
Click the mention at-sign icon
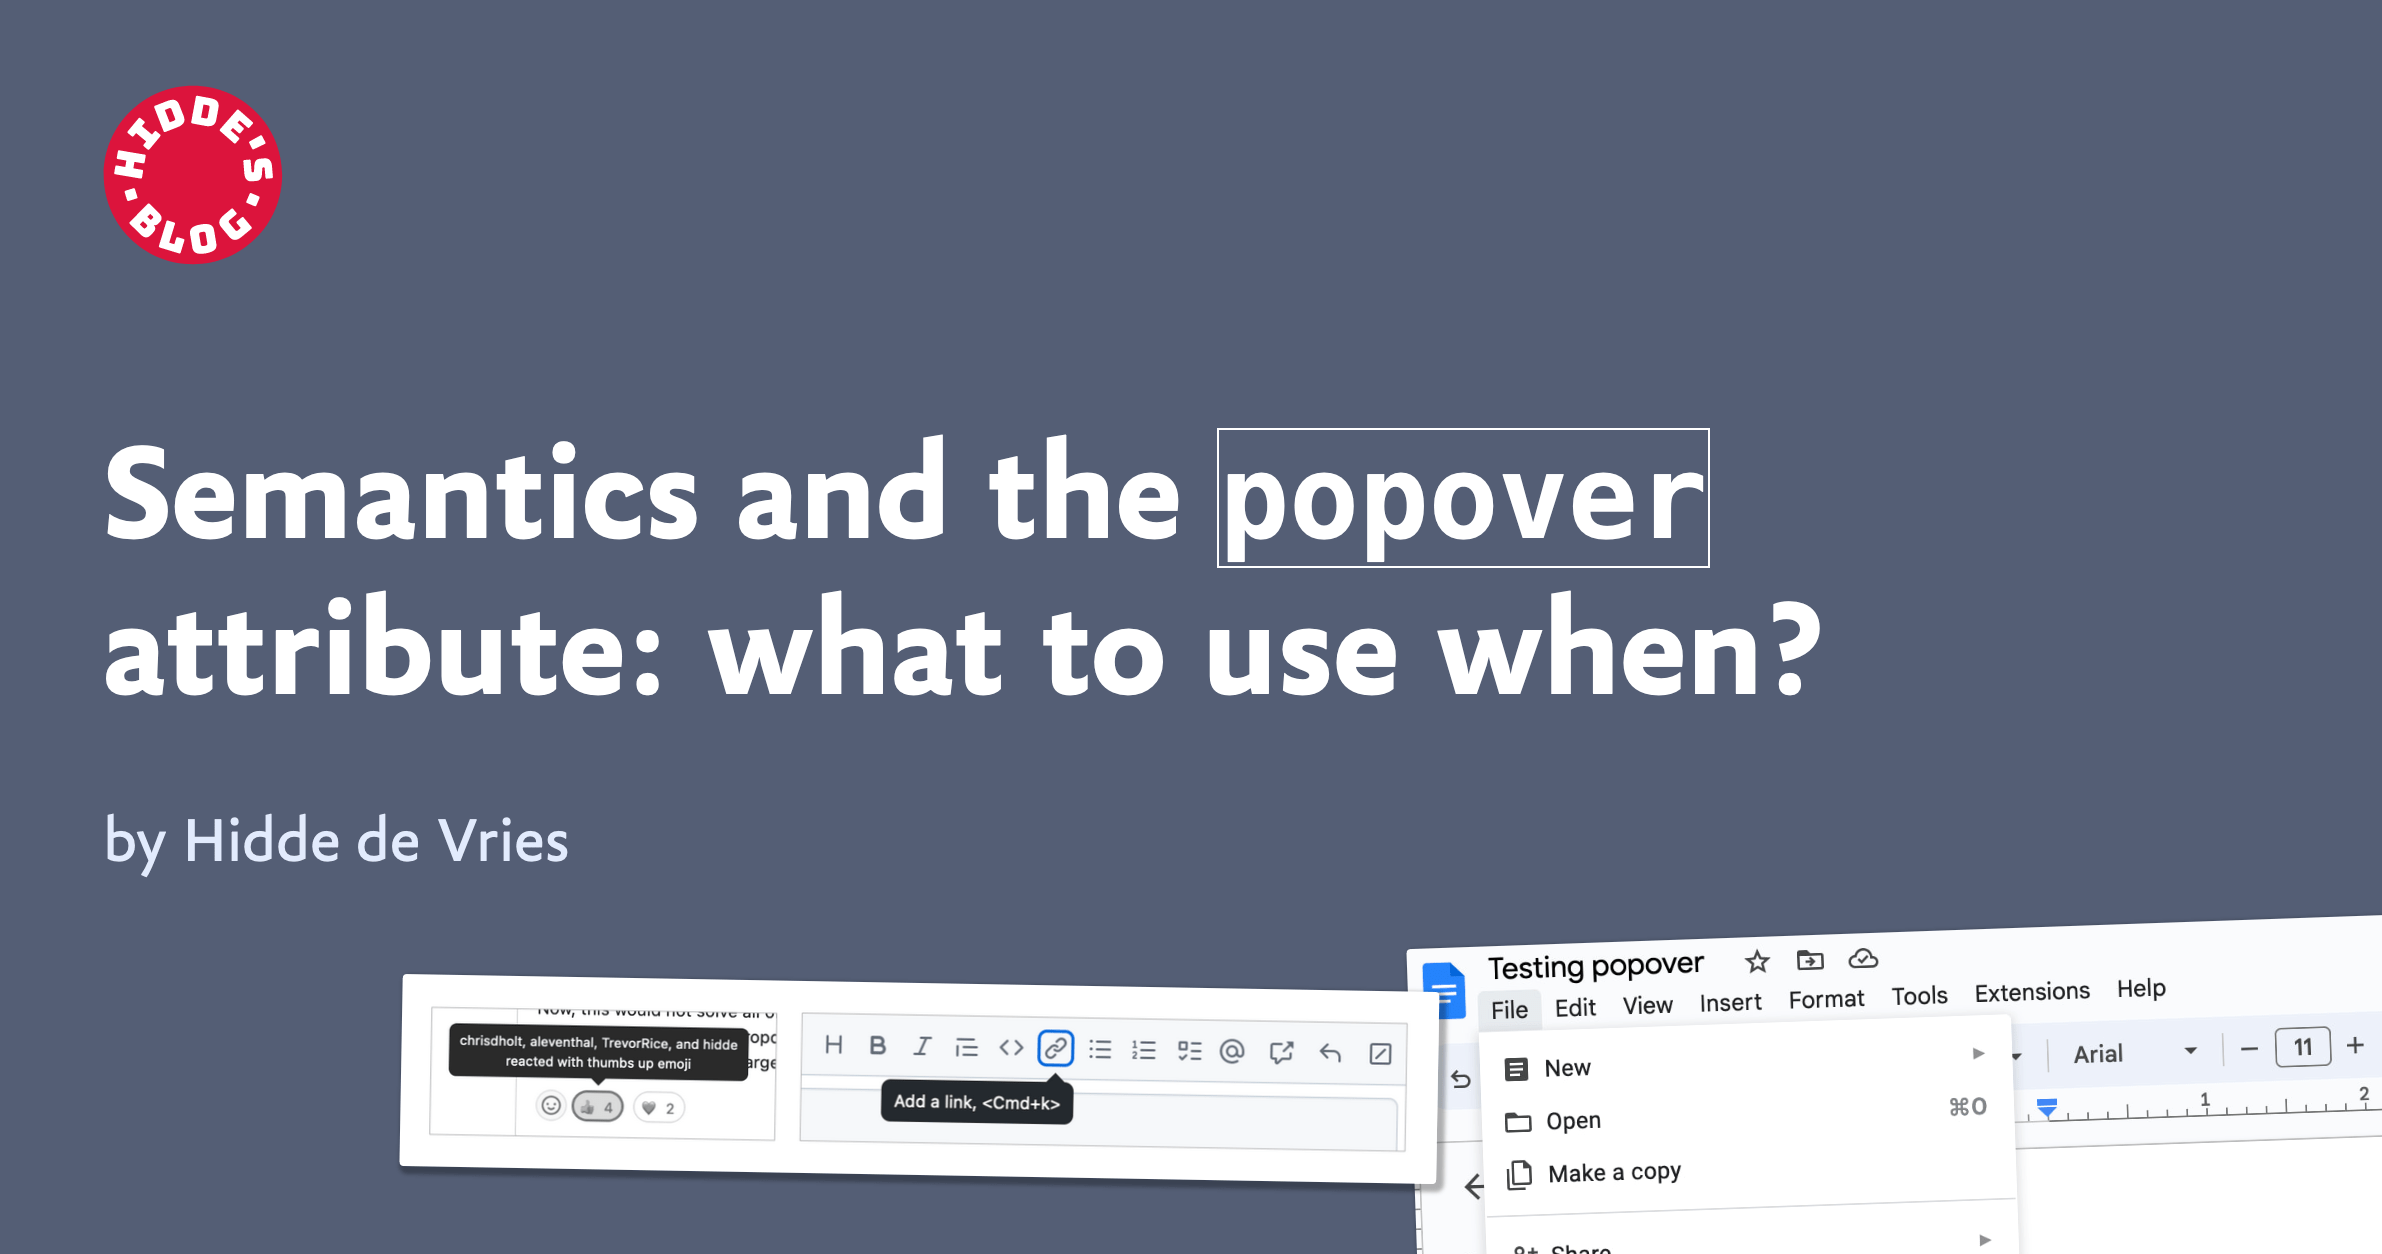(x=1232, y=1051)
